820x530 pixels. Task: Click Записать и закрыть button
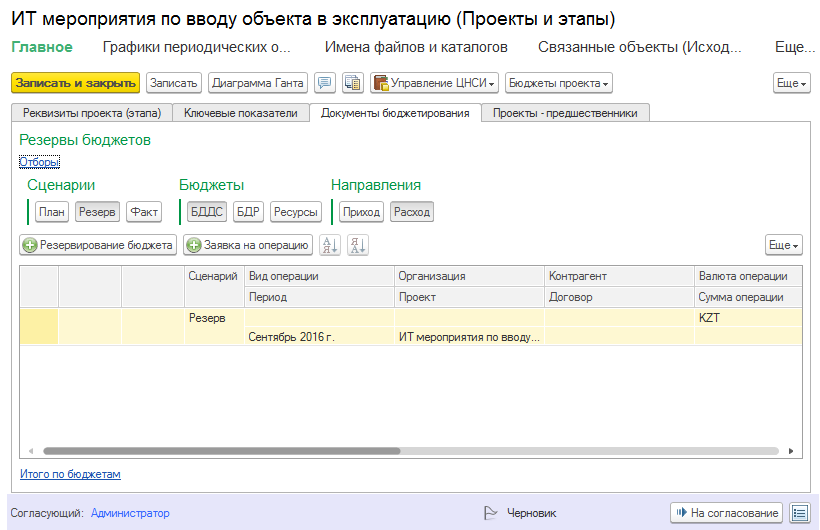75,83
